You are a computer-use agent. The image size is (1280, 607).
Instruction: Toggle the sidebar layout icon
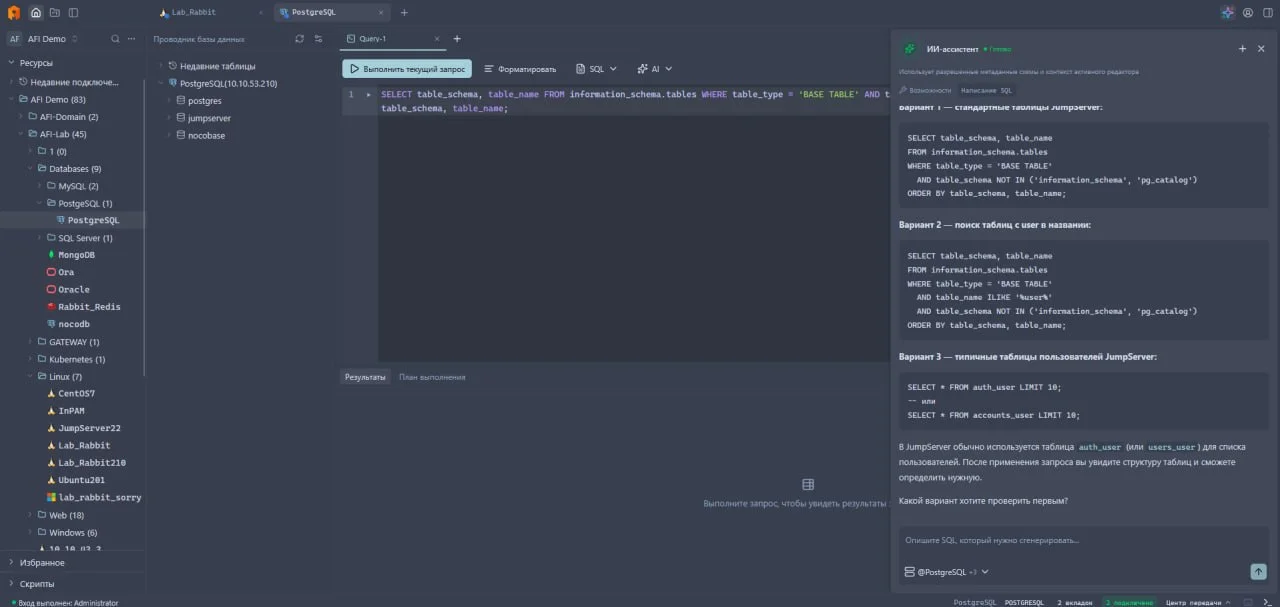74,13
